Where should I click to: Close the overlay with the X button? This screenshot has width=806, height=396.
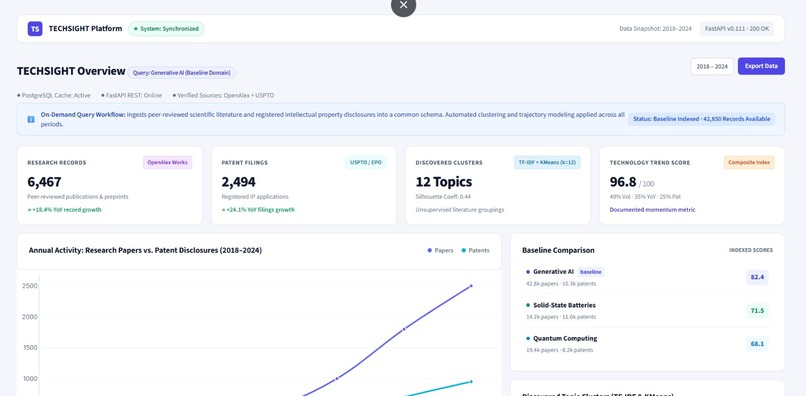404,5
